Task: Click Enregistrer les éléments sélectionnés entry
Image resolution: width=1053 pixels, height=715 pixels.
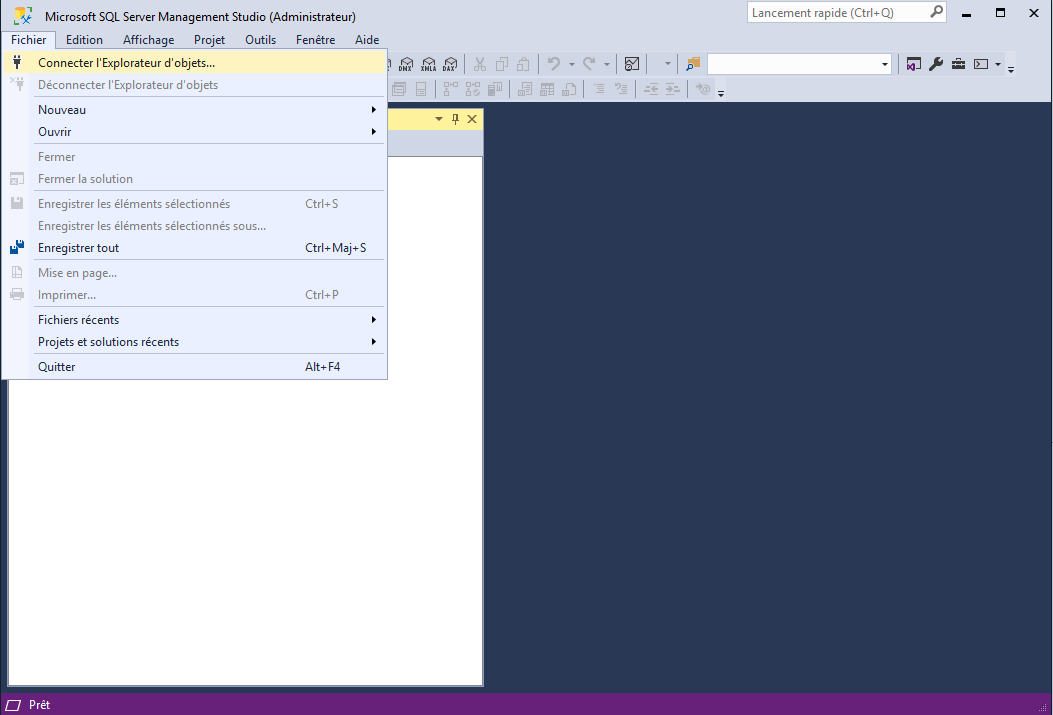Action: pyautogui.click(x=195, y=203)
